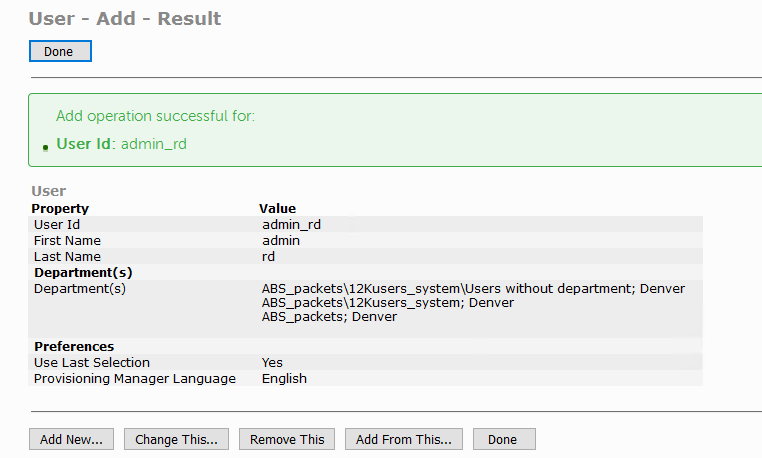Click the 'ABS_packets\12Kusers_system; Denver' entry
This screenshot has height=458, width=762.
click(387, 302)
